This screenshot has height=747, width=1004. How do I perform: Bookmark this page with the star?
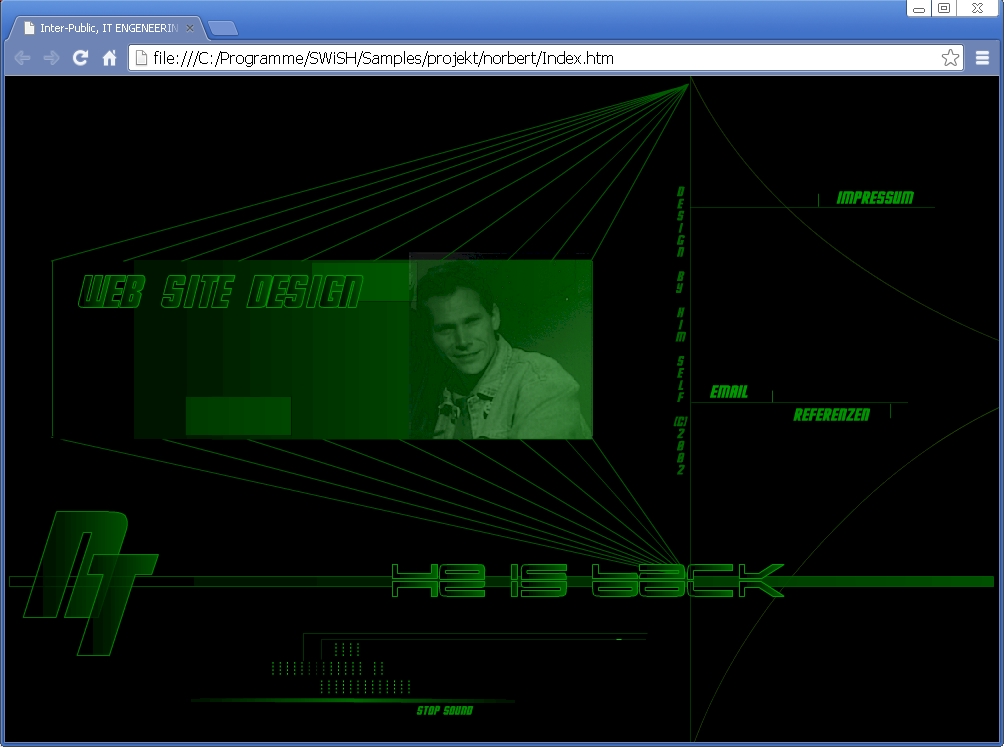point(950,58)
